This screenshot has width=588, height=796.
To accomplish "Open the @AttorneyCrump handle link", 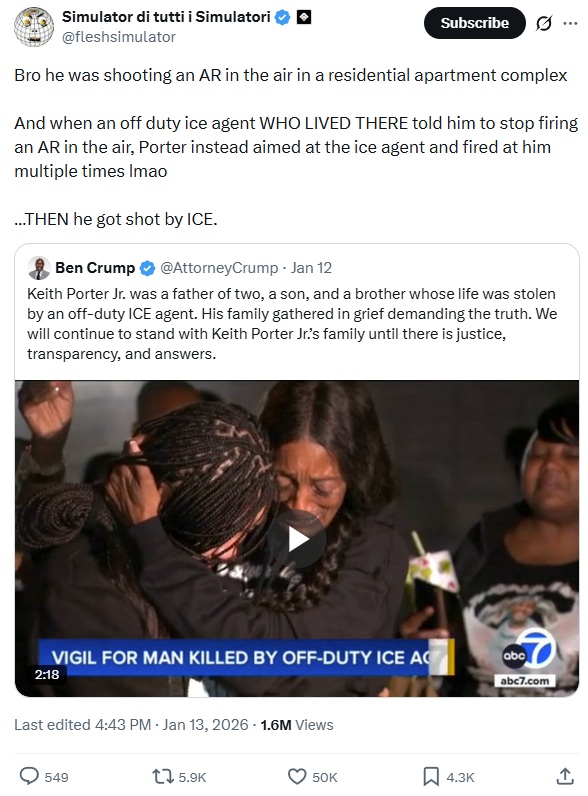I will point(219,268).
